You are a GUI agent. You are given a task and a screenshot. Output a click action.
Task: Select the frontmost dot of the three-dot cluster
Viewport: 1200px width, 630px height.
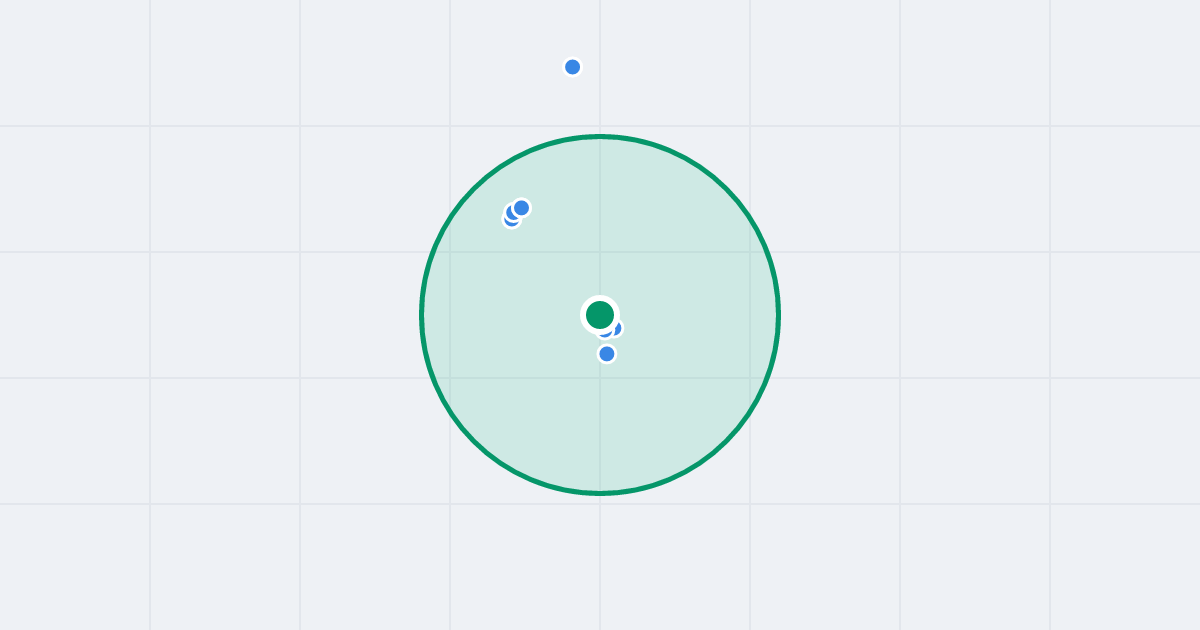521,208
